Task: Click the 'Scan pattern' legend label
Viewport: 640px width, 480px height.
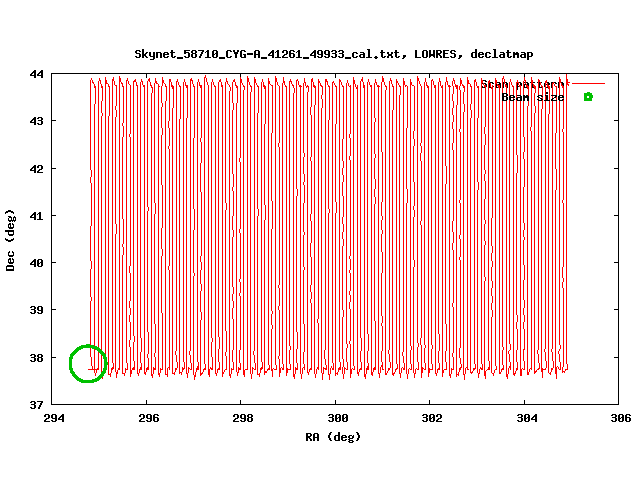Action: pos(522,84)
